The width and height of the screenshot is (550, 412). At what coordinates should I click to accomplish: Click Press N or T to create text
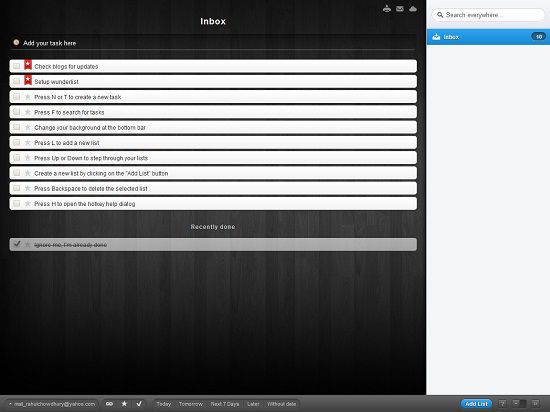[78, 97]
